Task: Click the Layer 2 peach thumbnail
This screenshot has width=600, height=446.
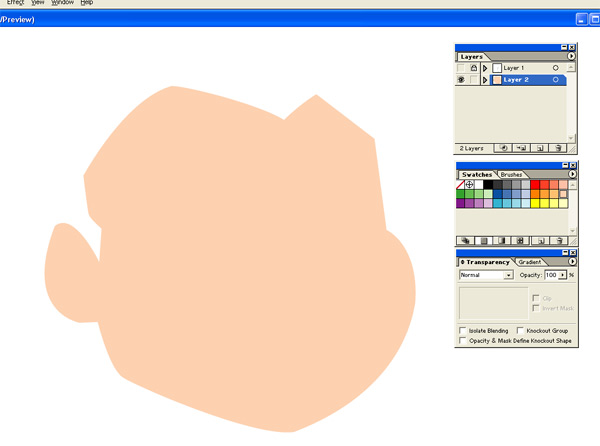Action: tap(497, 80)
